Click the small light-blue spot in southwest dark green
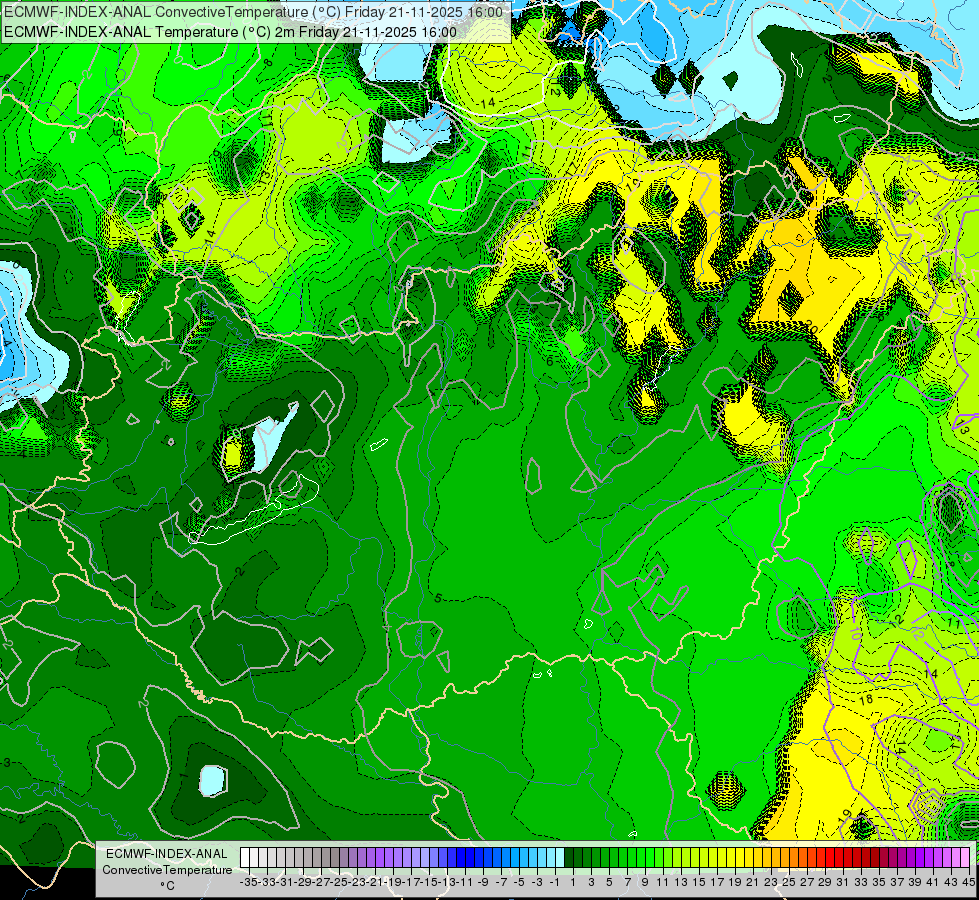The width and height of the screenshot is (979, 900). coord(213,780)
